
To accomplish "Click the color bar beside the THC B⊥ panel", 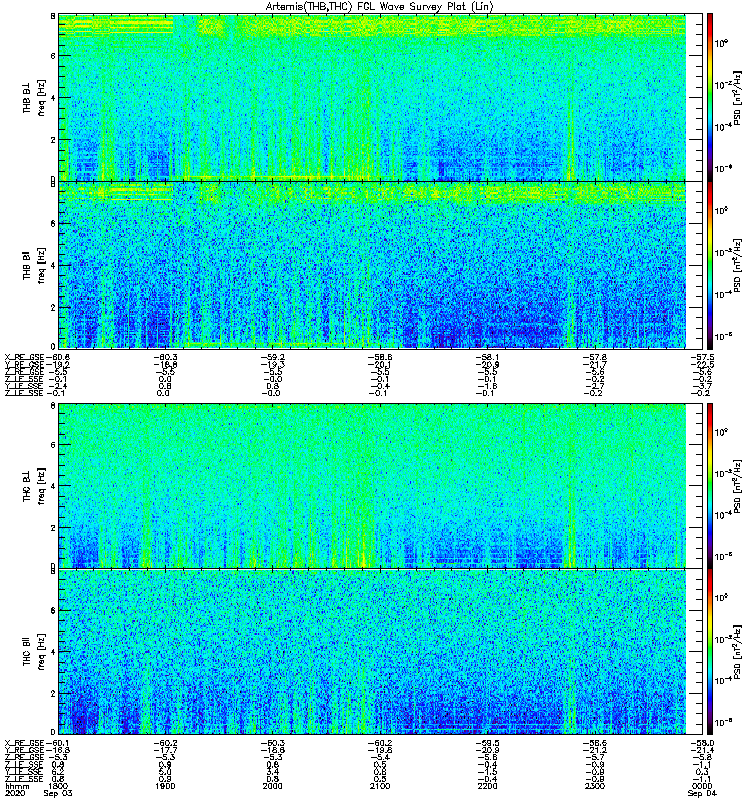I will pos(710,486).
